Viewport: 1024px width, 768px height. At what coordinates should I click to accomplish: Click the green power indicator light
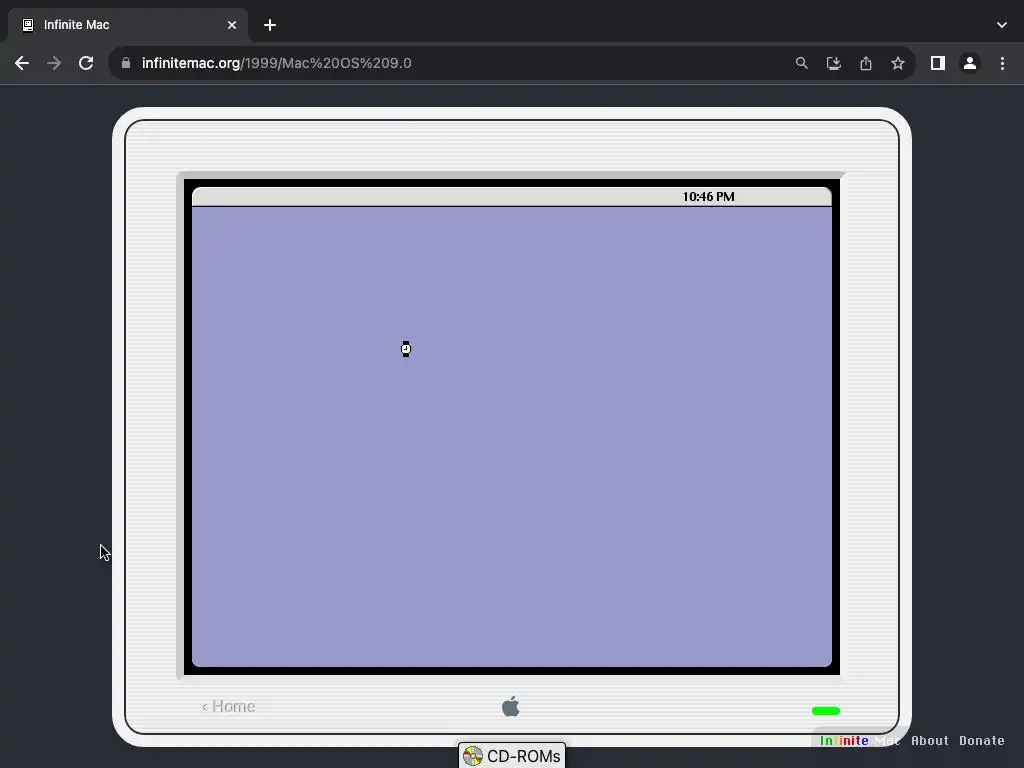pyautogui.click(x=825, y=711)
